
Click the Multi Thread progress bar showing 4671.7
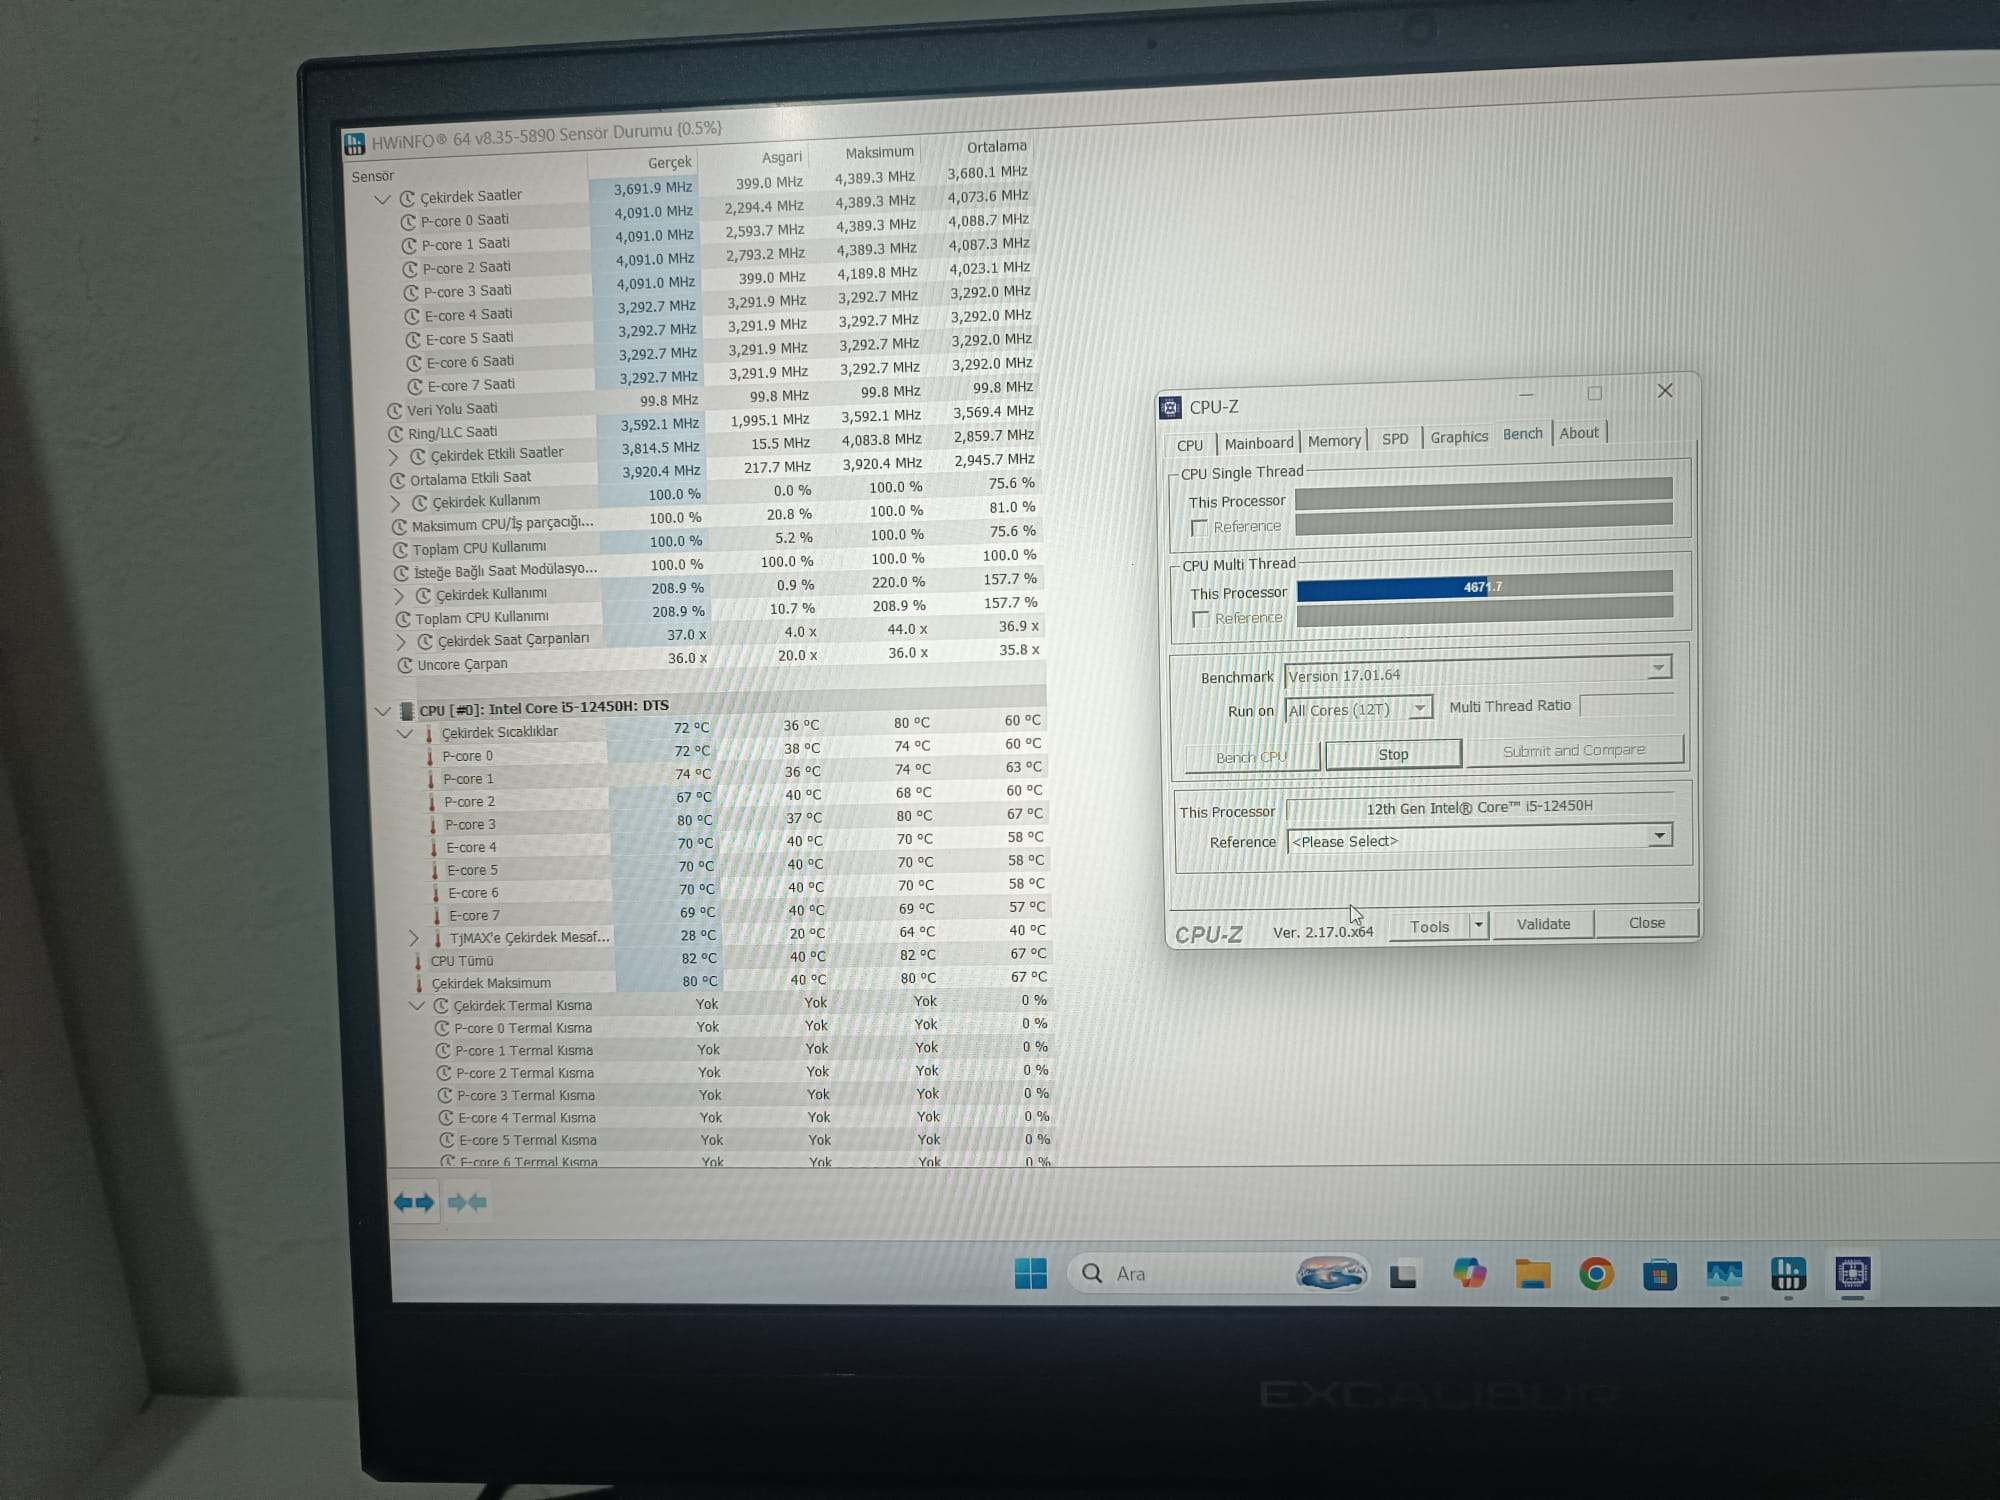tap(1484, 586)
